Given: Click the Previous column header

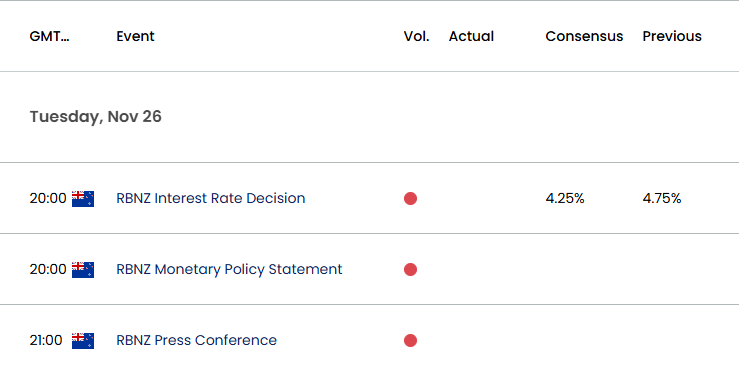Looking at the screenshot, I should [672, 36].
